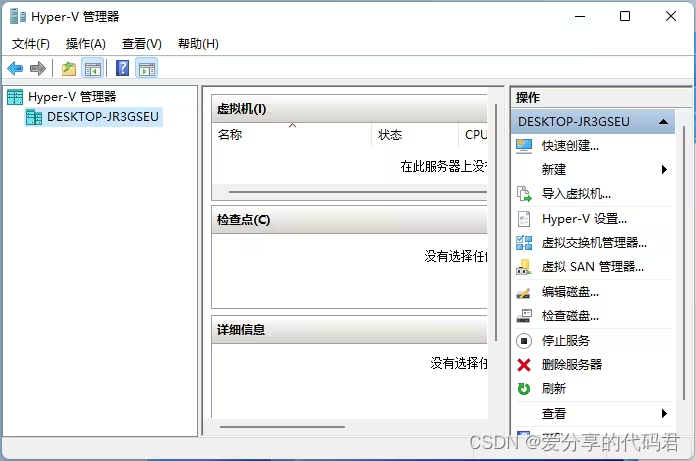Screen dimensions: 696x461
Task: Open the 查看(V) menu
Action: (x=142, y=44)
